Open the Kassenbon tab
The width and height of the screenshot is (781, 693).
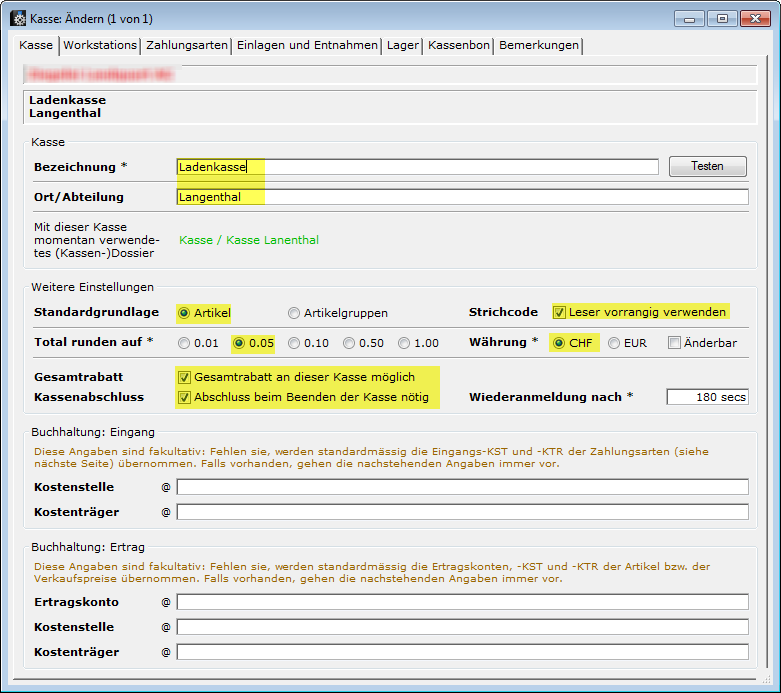(x=459, y=45)
